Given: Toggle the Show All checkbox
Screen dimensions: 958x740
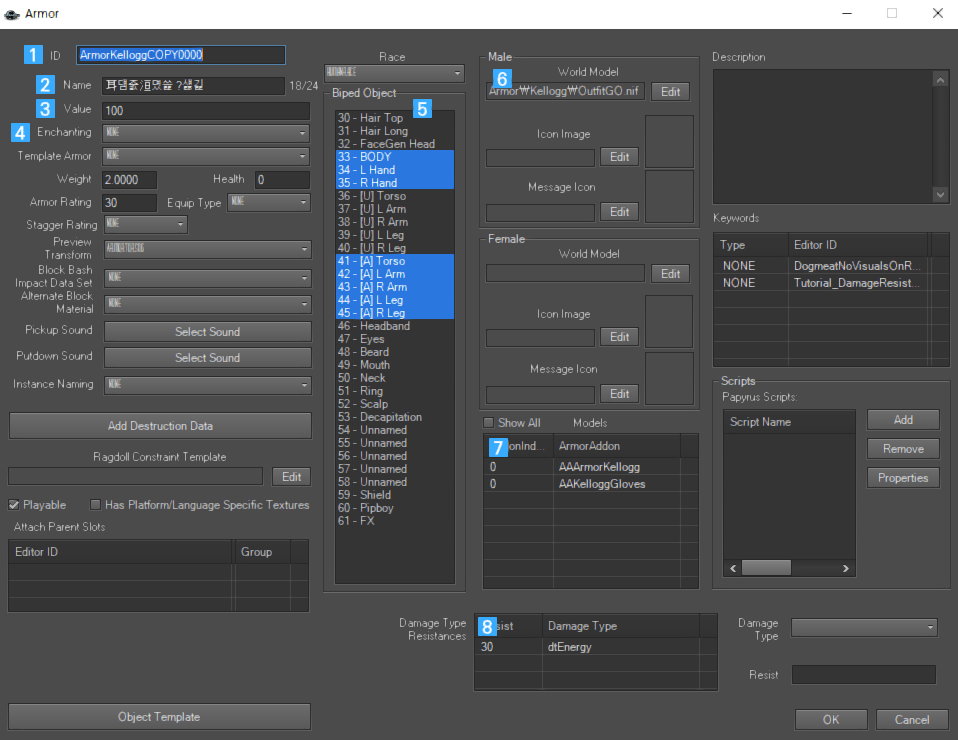Looking at the screenshot, I should pyautogui.click(x=488, y=423).
